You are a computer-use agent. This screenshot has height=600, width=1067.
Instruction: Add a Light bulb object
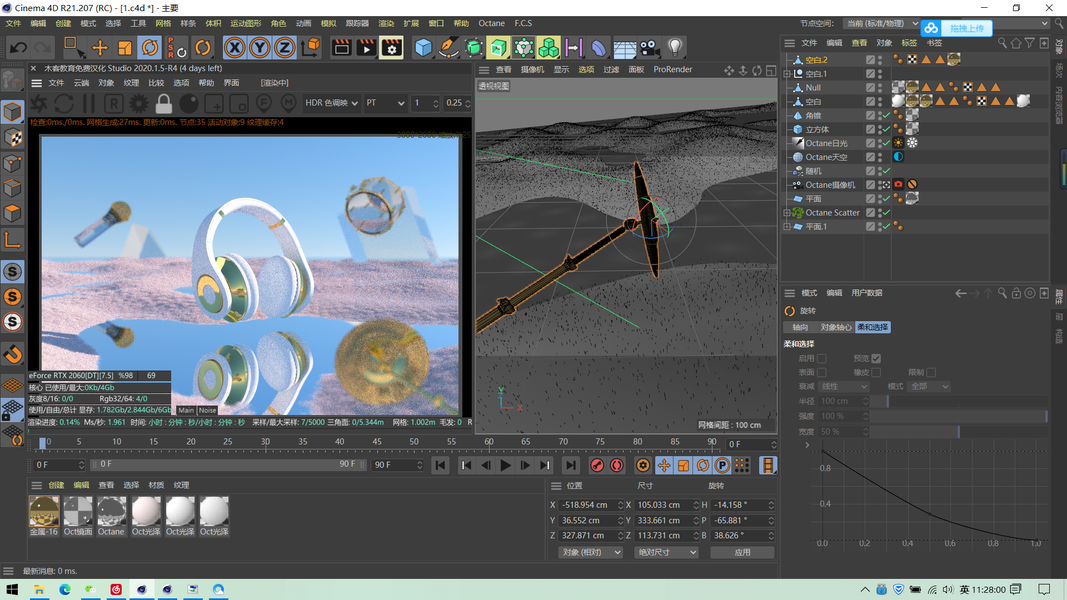coord(674,48)
